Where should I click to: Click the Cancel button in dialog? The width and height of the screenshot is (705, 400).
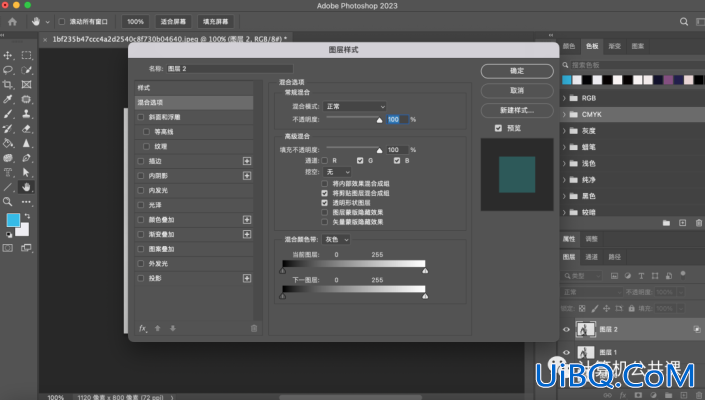[517, 90]
